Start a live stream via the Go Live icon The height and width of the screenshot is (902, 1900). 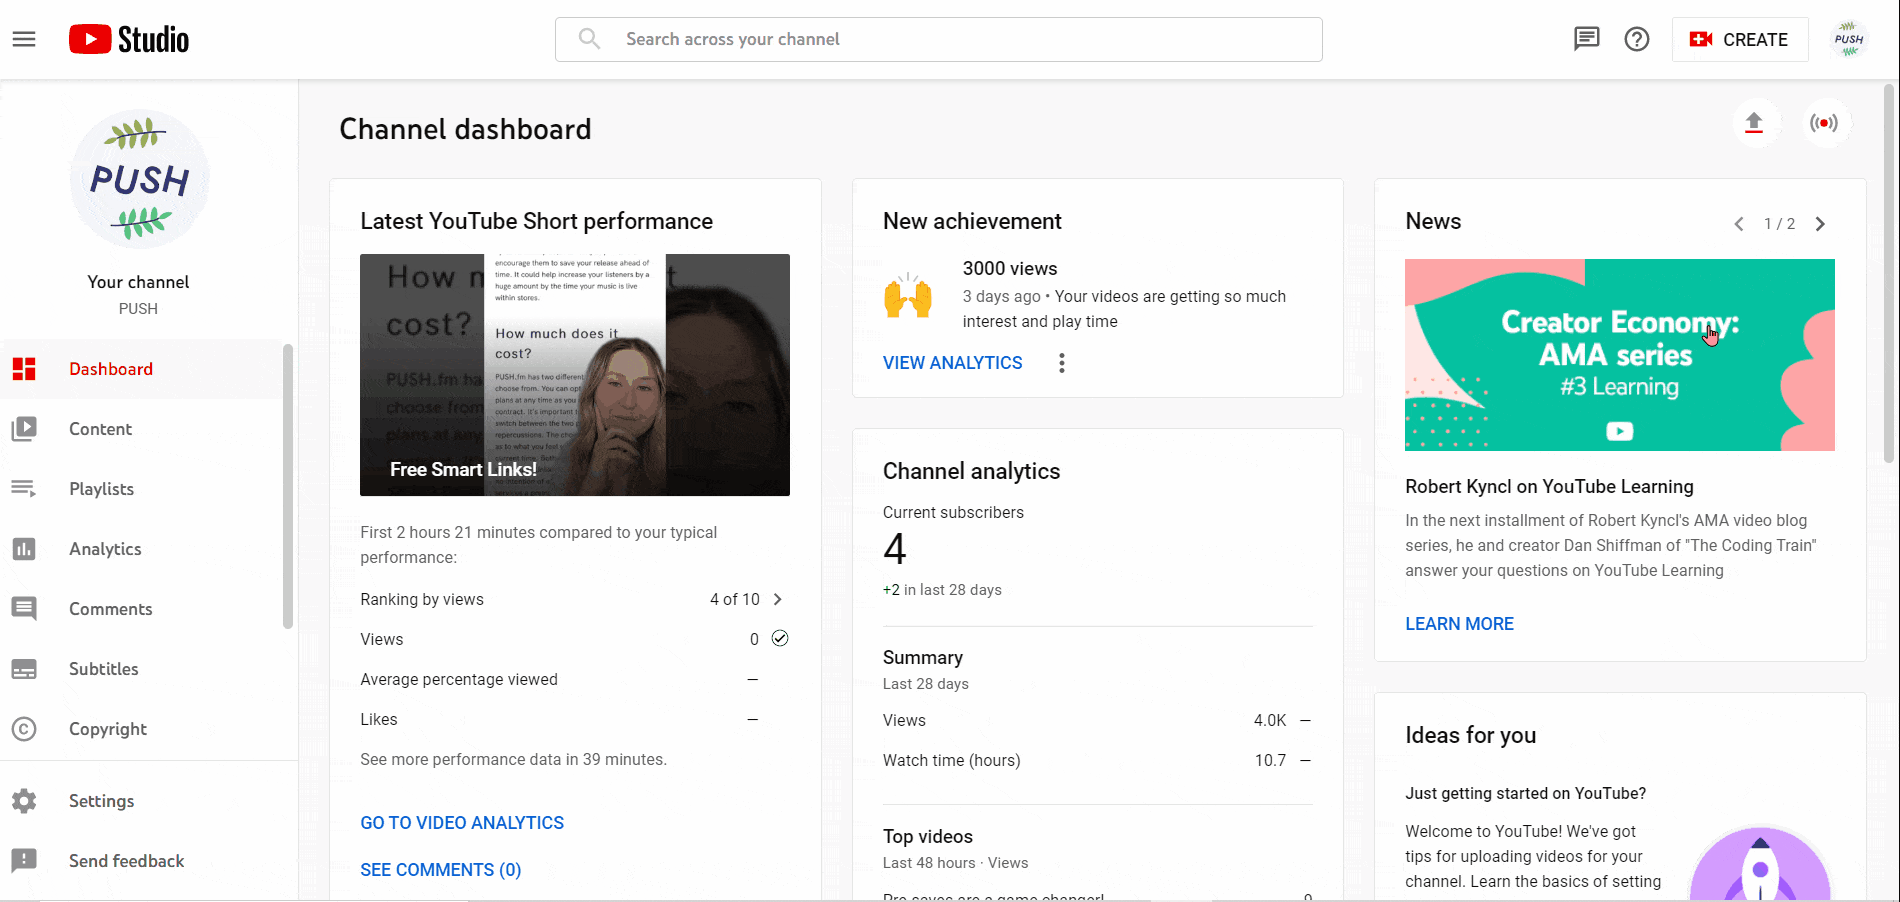1826,122
